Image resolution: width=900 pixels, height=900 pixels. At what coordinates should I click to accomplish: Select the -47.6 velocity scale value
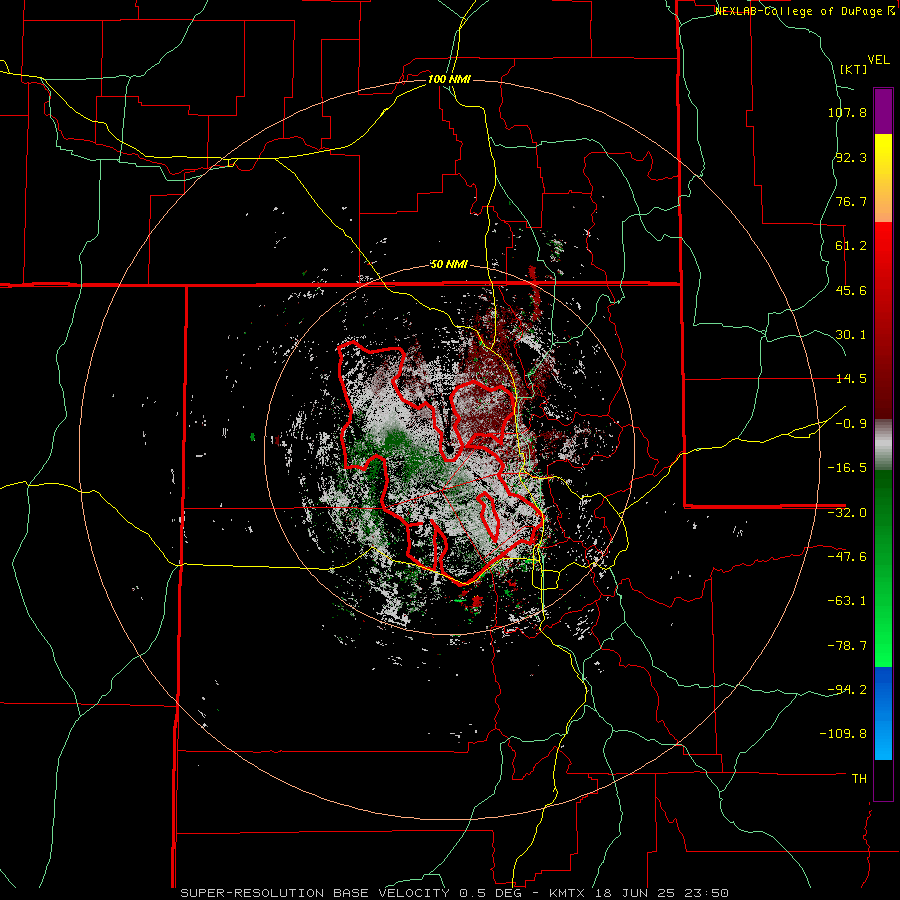pyautogui.click(x=847, y=557)
